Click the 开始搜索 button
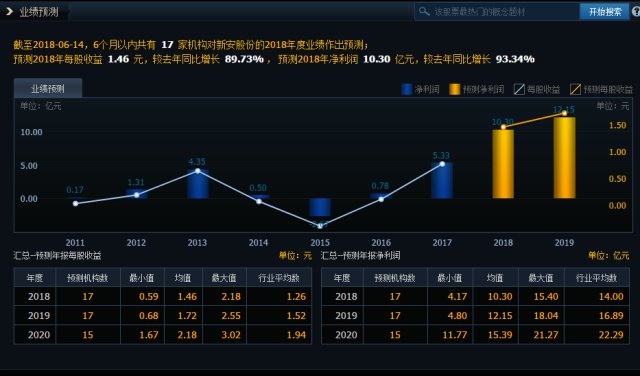The width and height of the screenshot is (640, 376). click(604, 12)
